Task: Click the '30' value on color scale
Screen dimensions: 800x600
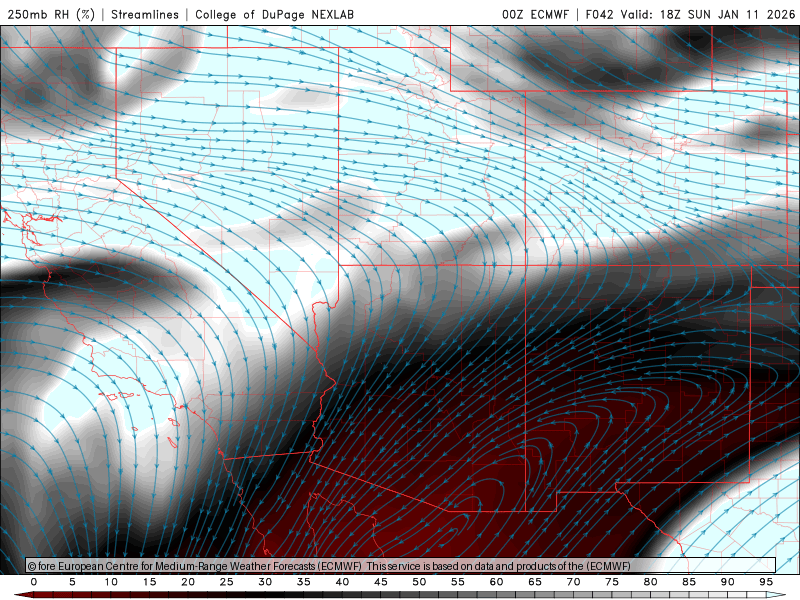Action: [x=265, y=582]
